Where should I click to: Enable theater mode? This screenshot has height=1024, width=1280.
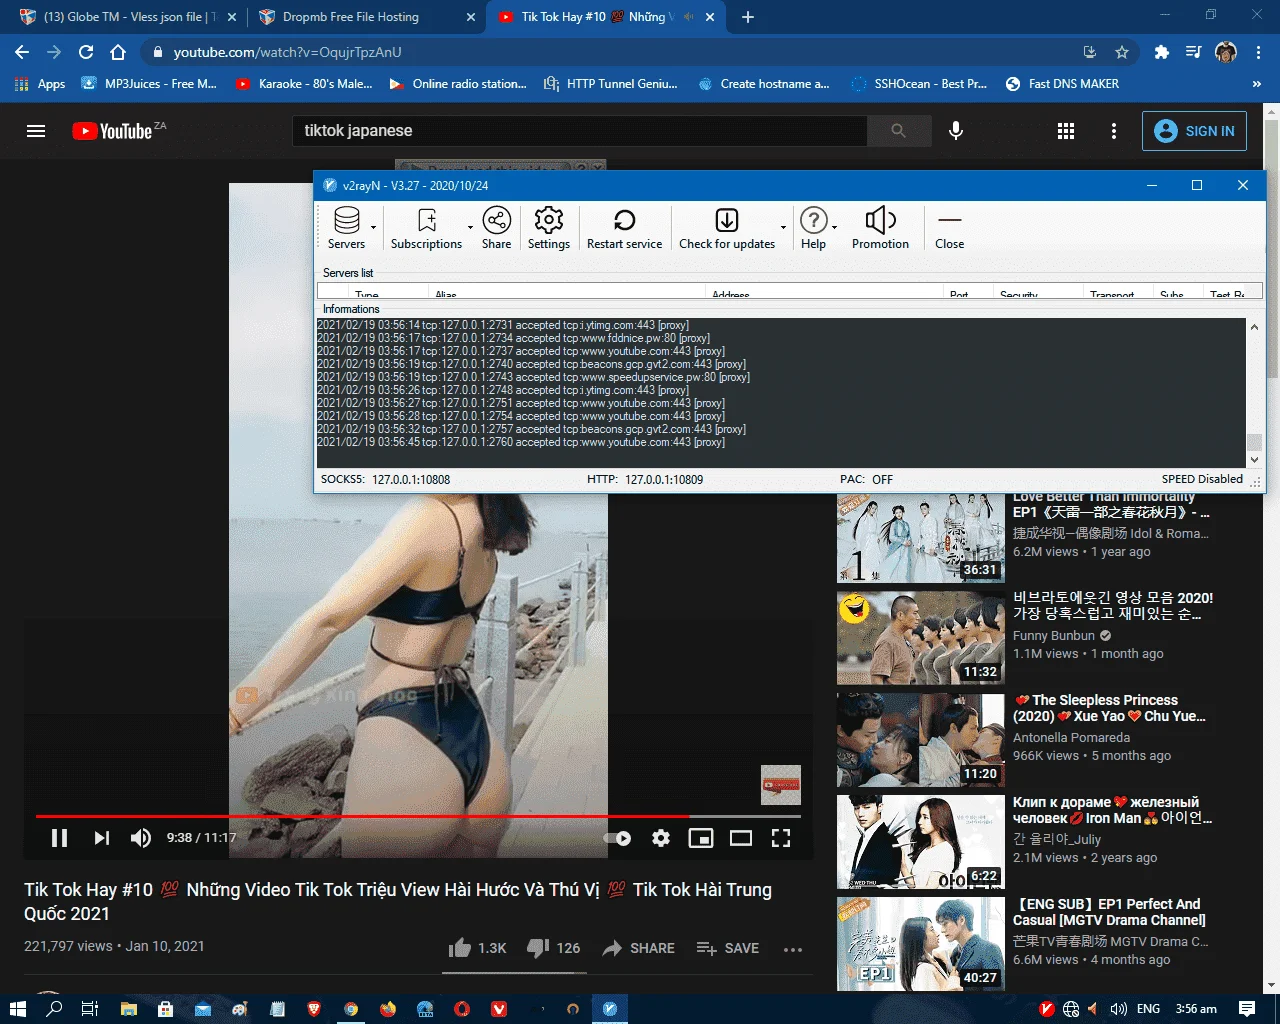741,838
